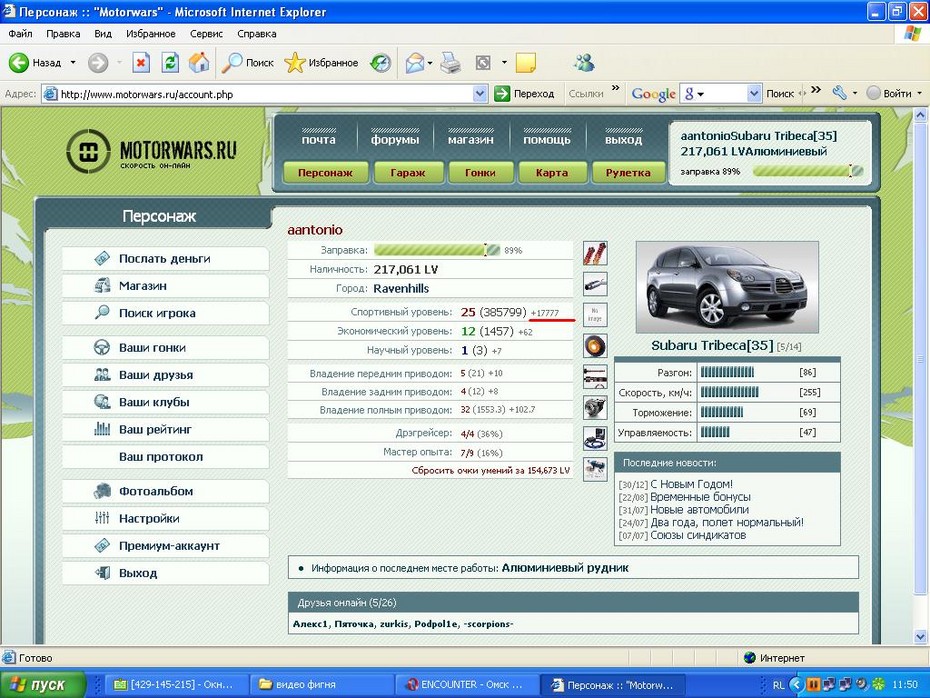Viewport: 930px width, 698px height.
Task: Open the Сервис menu
Action: 206,34
